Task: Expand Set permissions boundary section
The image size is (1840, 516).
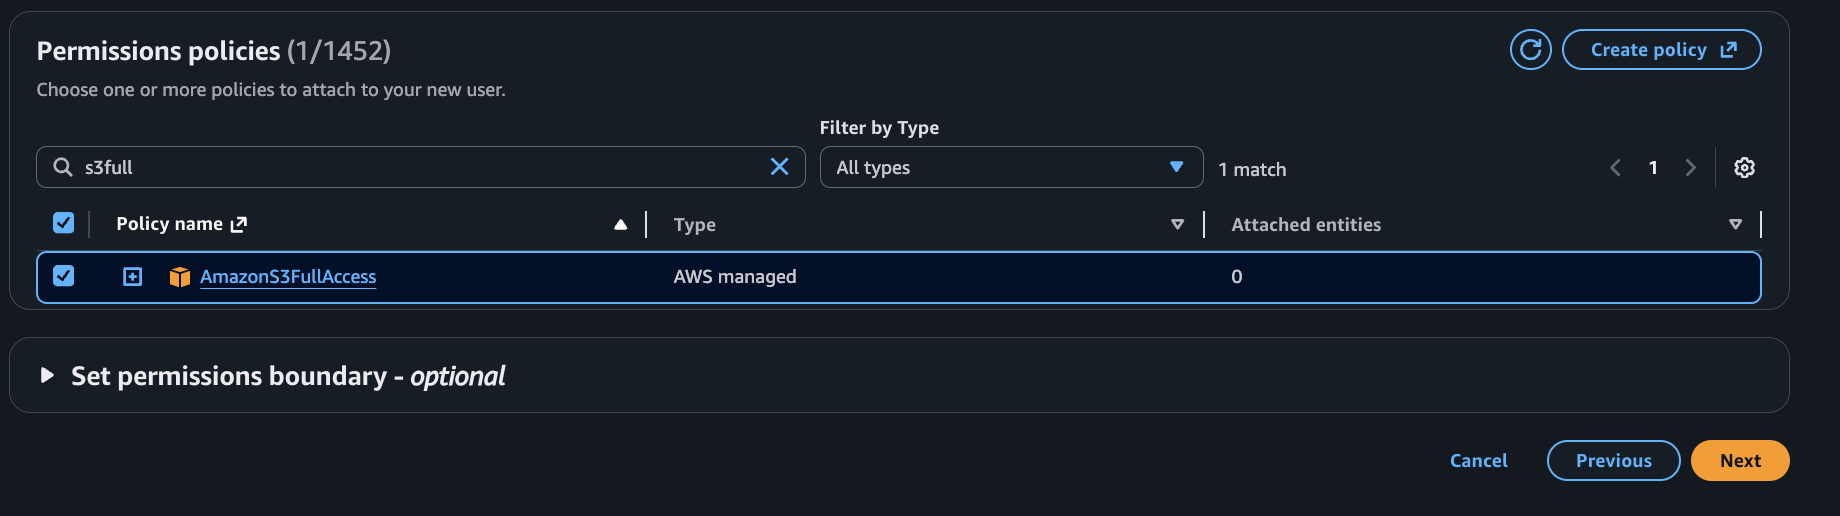Action: click(47, 376)
